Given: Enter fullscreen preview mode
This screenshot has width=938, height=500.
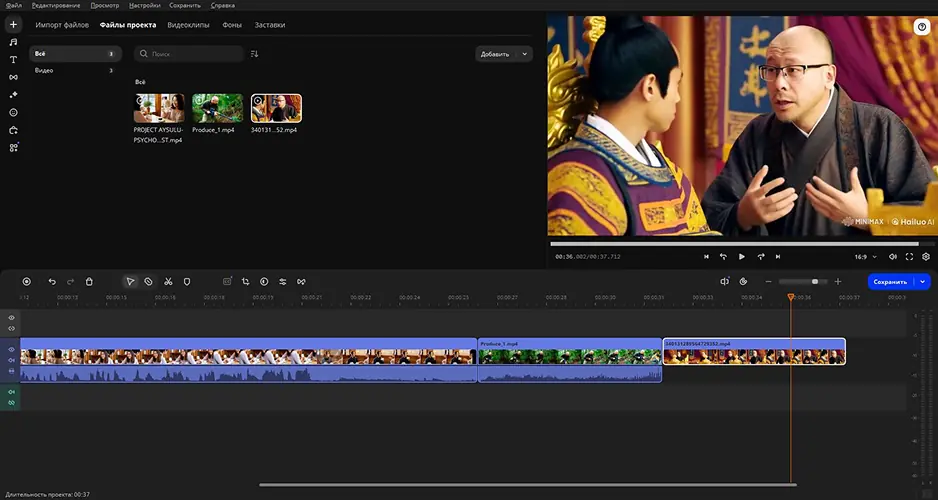Looking at the screenshot, I should coord(909,257).
